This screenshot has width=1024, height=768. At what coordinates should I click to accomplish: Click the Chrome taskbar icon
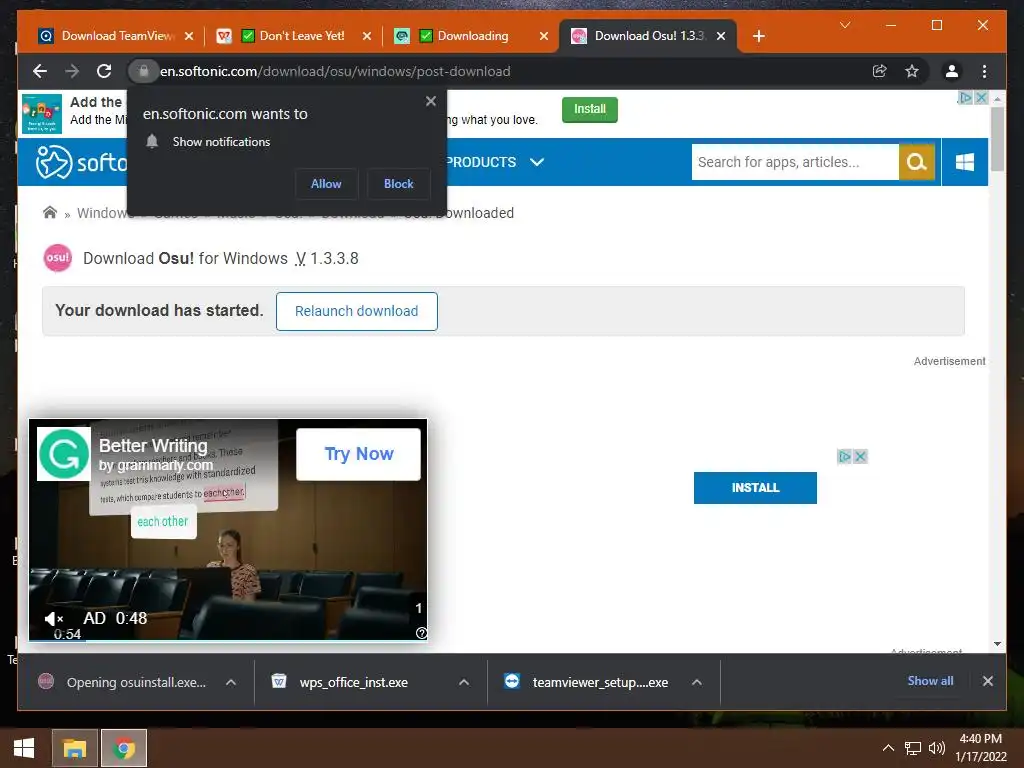click(x=124, y=748)
